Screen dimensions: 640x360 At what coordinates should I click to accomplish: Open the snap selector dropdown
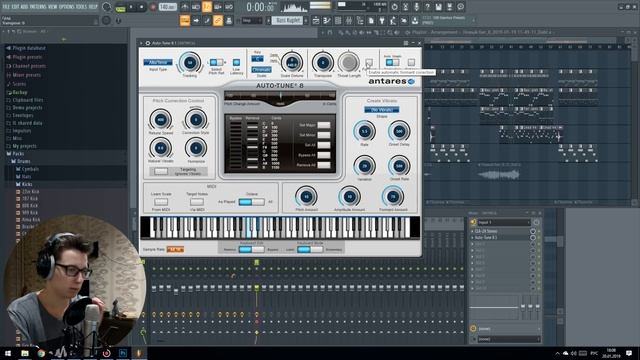point(251,20)
